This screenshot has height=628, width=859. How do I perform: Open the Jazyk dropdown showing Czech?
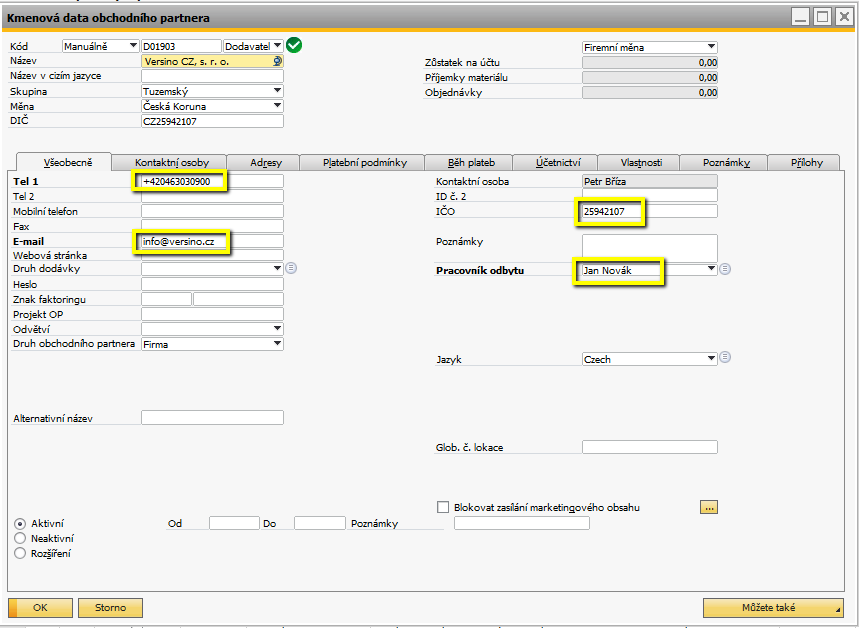[650, 359]
